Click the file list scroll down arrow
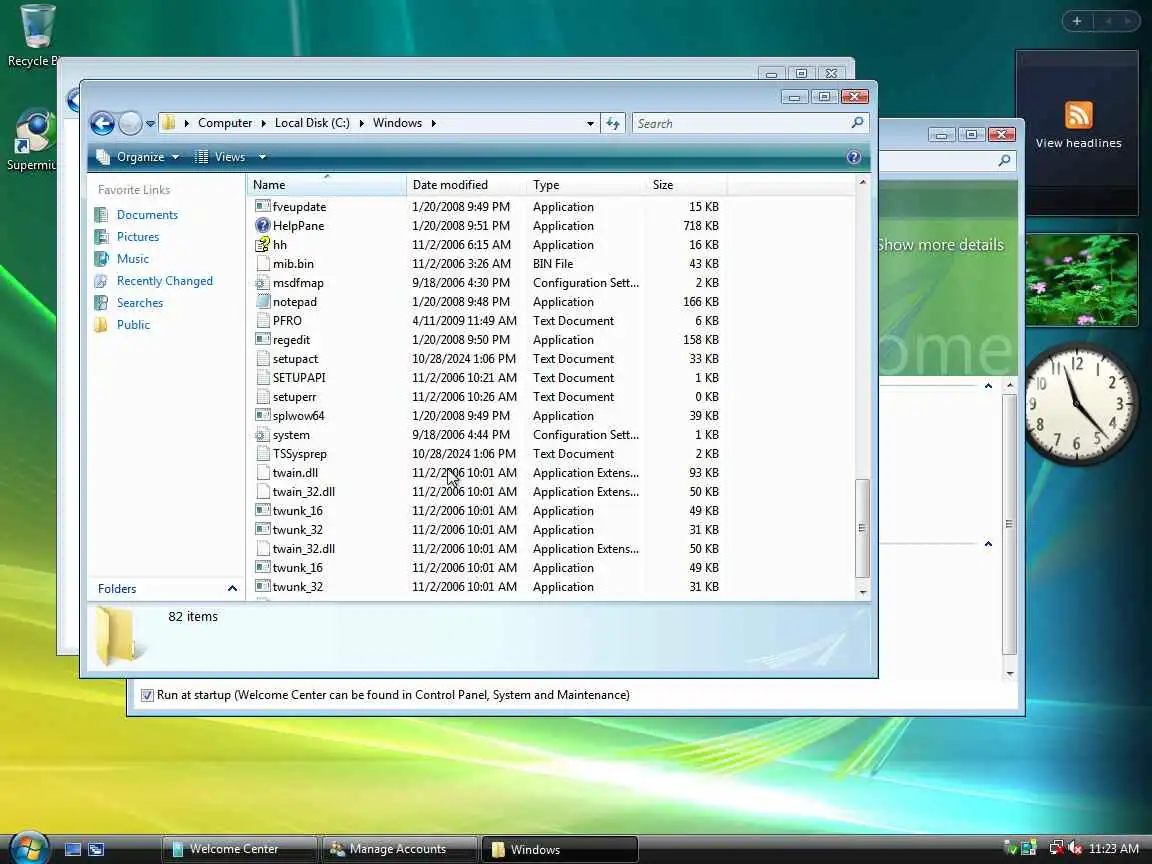This screenshot has width=1152, height=864. pos(863,591)
